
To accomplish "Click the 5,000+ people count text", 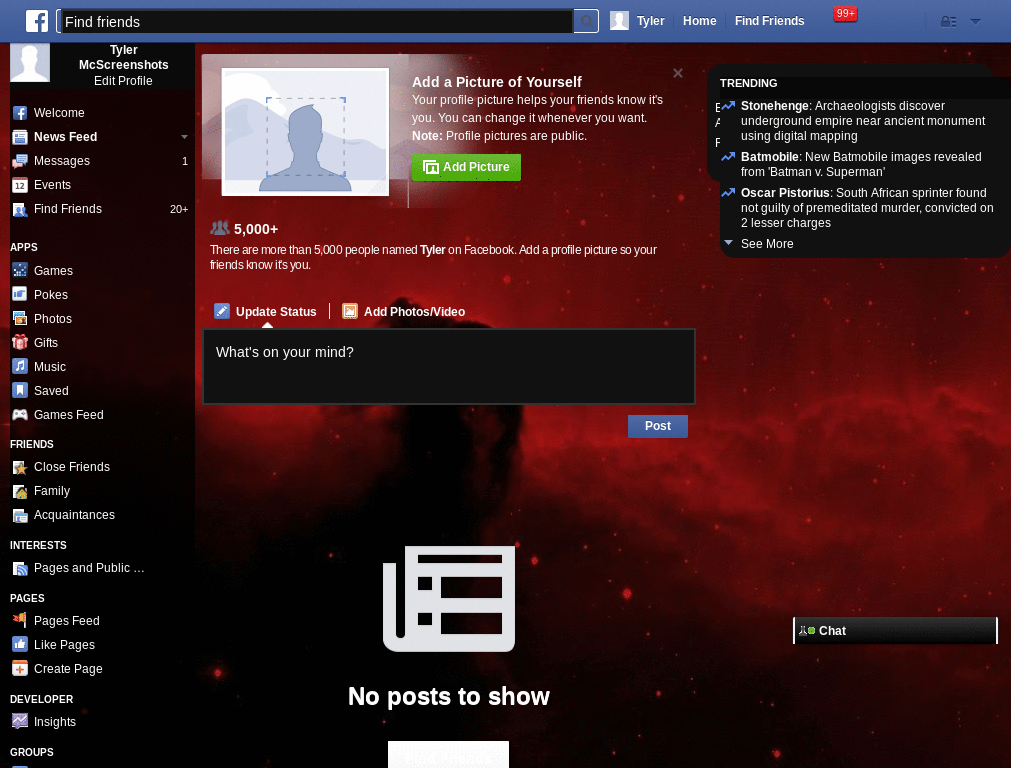I will coord(255,229).
